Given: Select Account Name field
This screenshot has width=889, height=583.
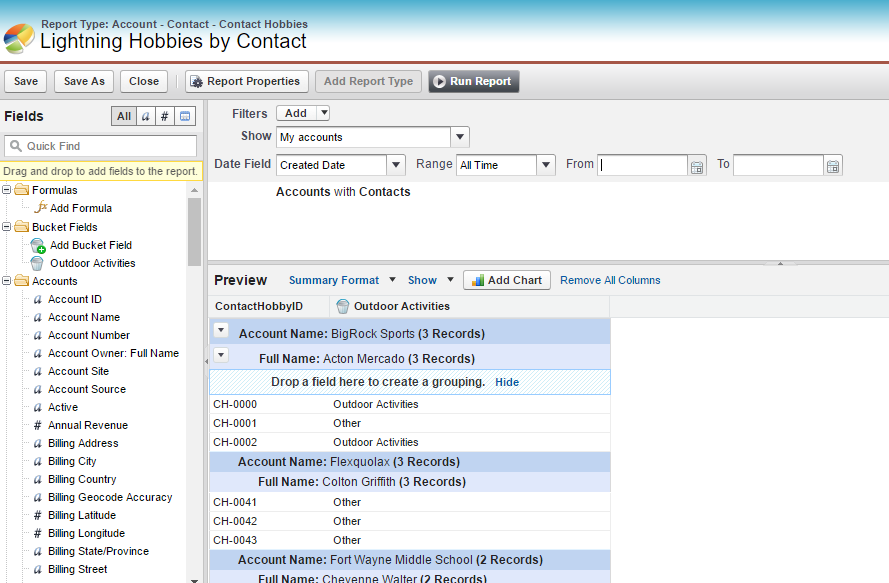Looking at the screenshot, I should click(84, 318).
